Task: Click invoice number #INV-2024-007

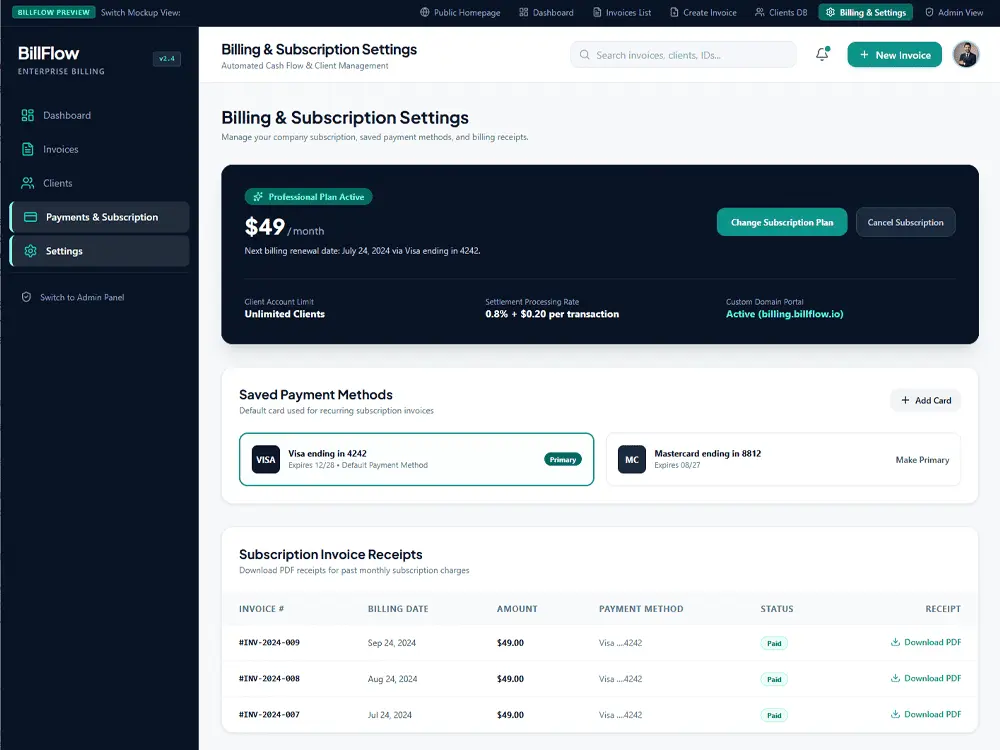Action: pyautogui.click(x=269, y=714)
